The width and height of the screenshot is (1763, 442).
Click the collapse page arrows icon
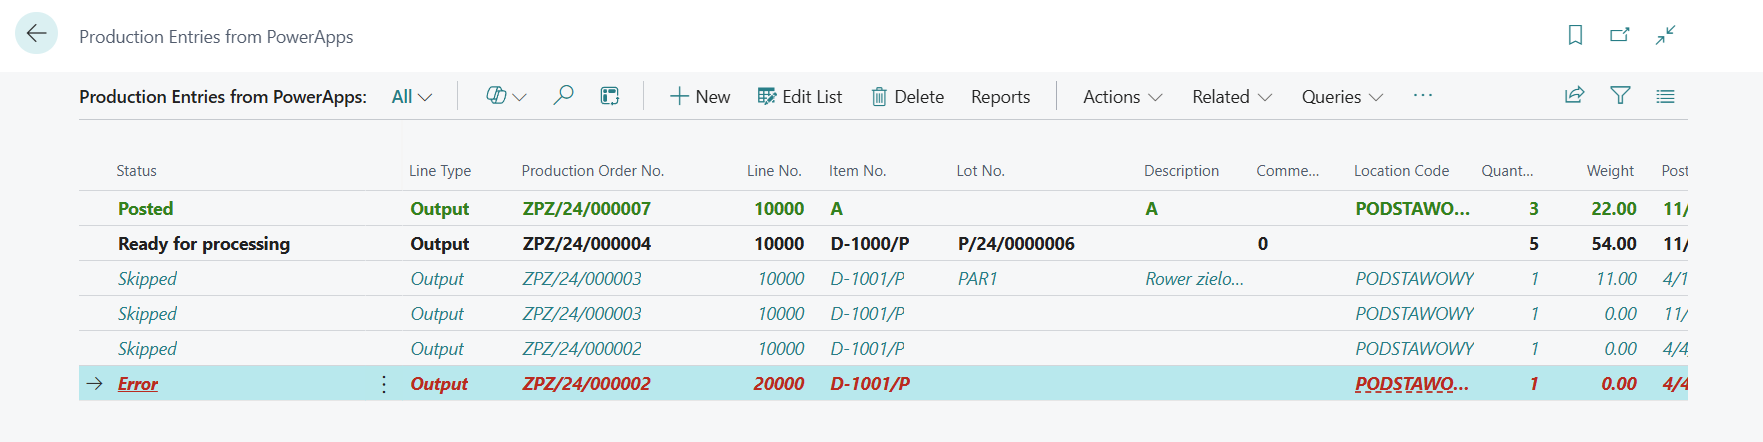coord(1665,35)
